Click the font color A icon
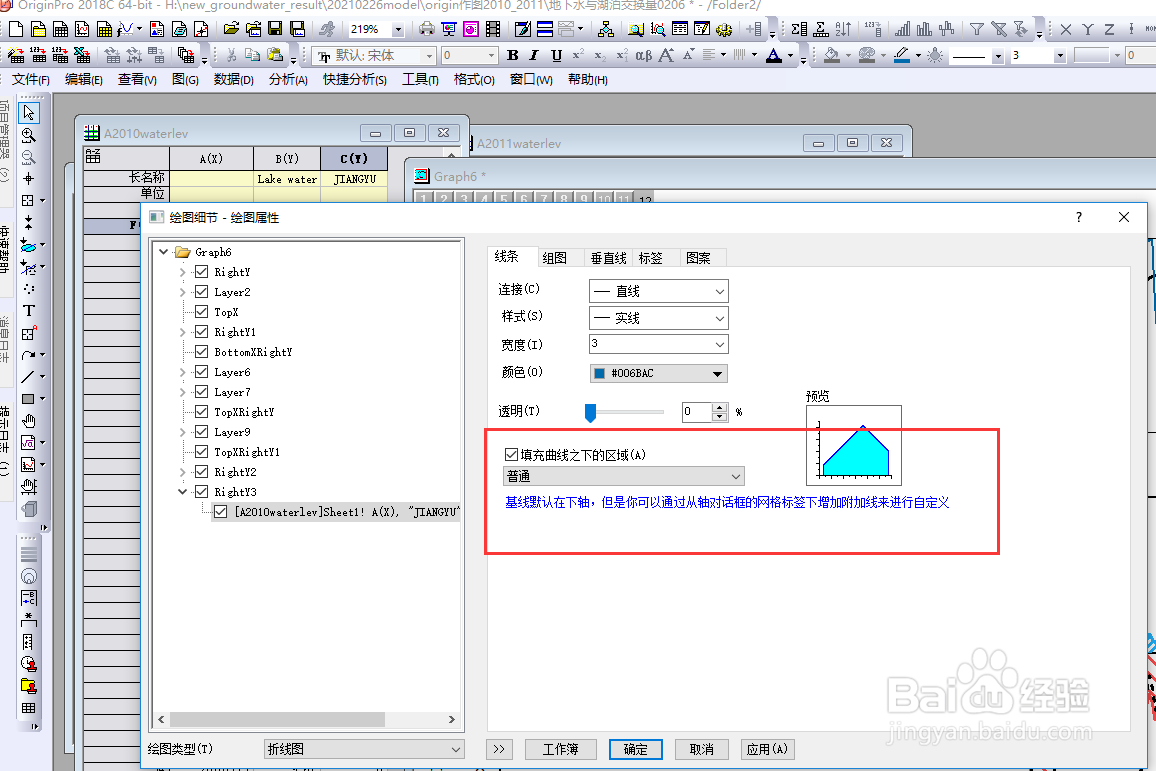Screen dimensions: 1156x771 pos(773,55)
